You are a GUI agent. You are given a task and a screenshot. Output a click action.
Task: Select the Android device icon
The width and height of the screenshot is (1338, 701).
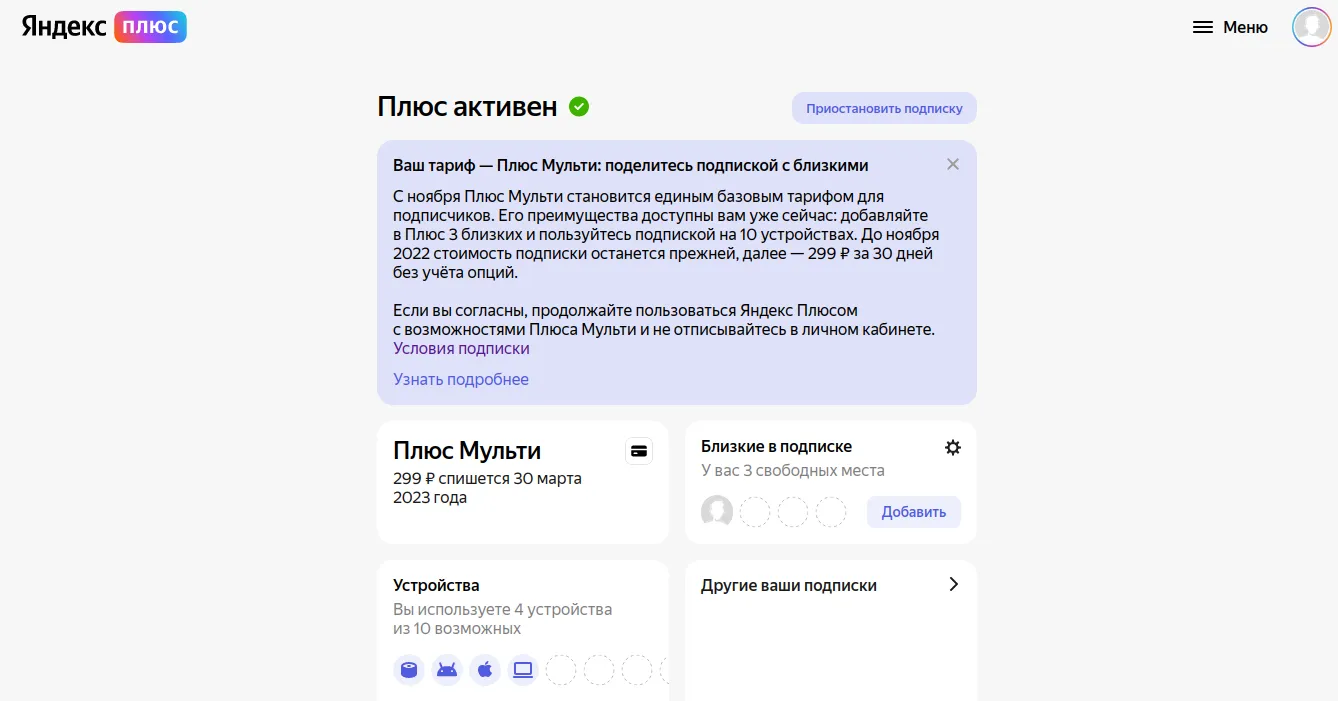tap(447, 670)
